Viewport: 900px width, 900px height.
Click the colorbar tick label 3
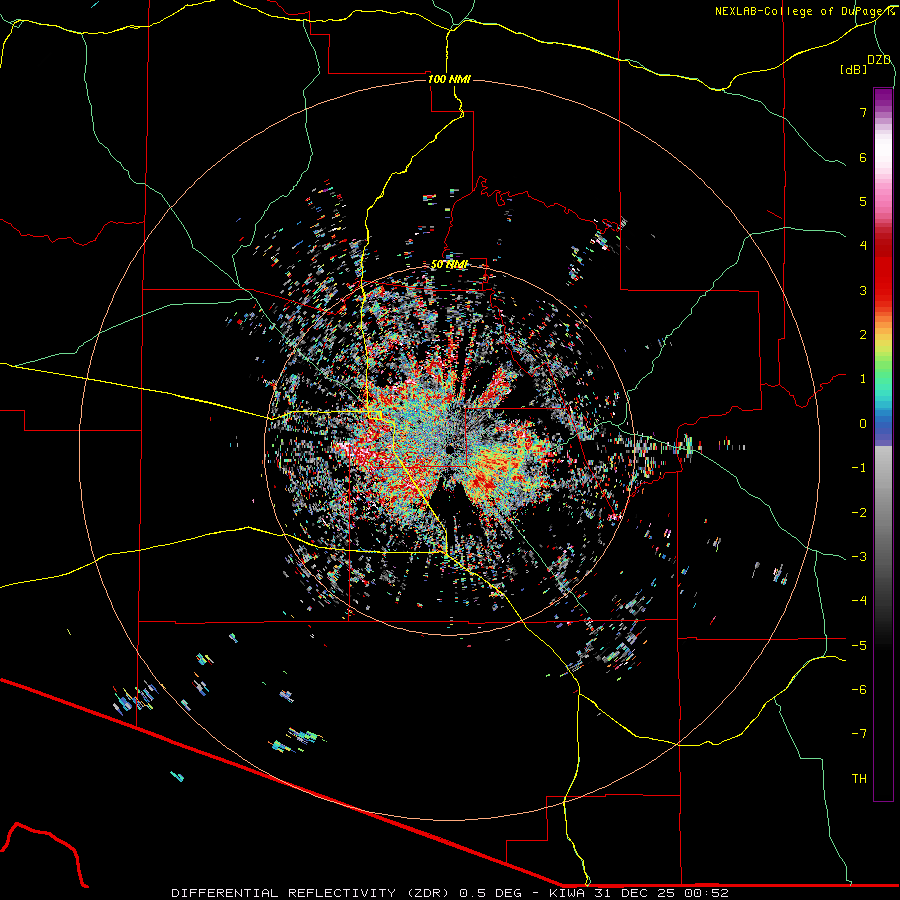point(863,290)
